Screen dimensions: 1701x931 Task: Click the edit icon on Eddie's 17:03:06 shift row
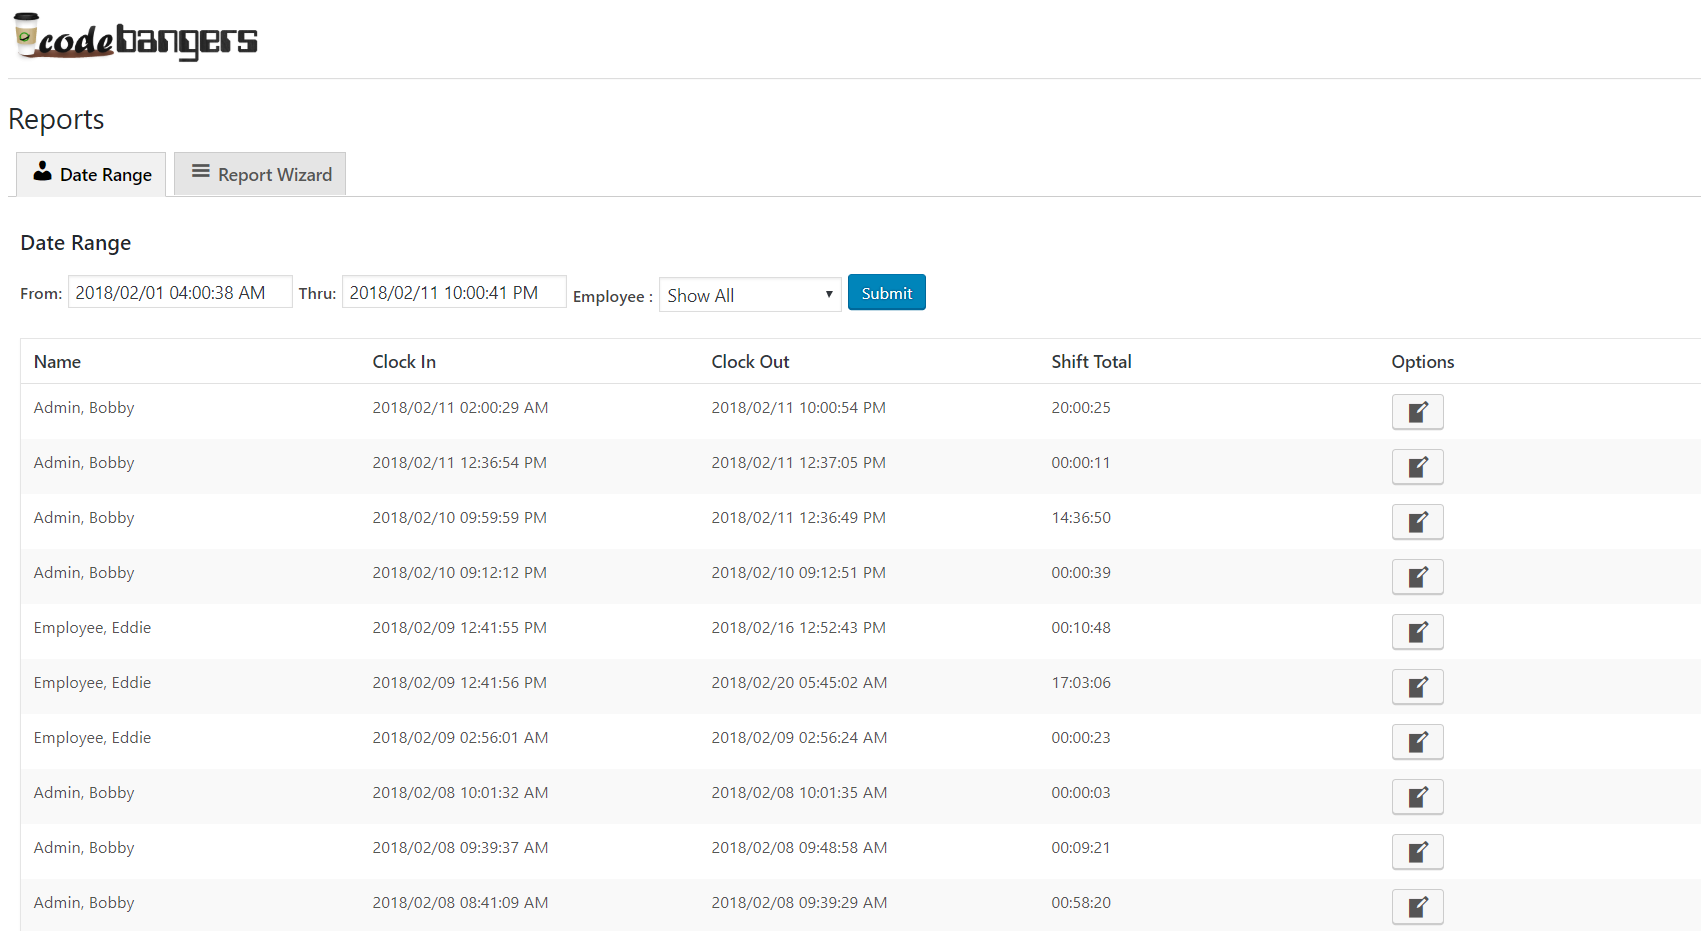pyautogui.click(x=1417, y=686)
